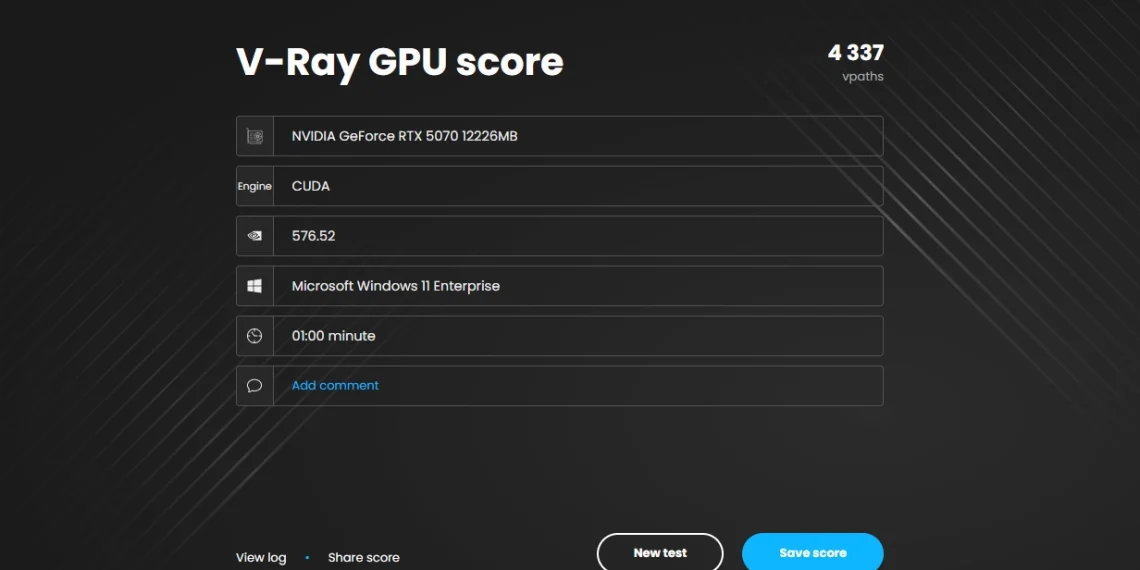Click the Windows logo icon in OS row
1140x570 pixels.
pyautogui.click(x=254, y=286)
